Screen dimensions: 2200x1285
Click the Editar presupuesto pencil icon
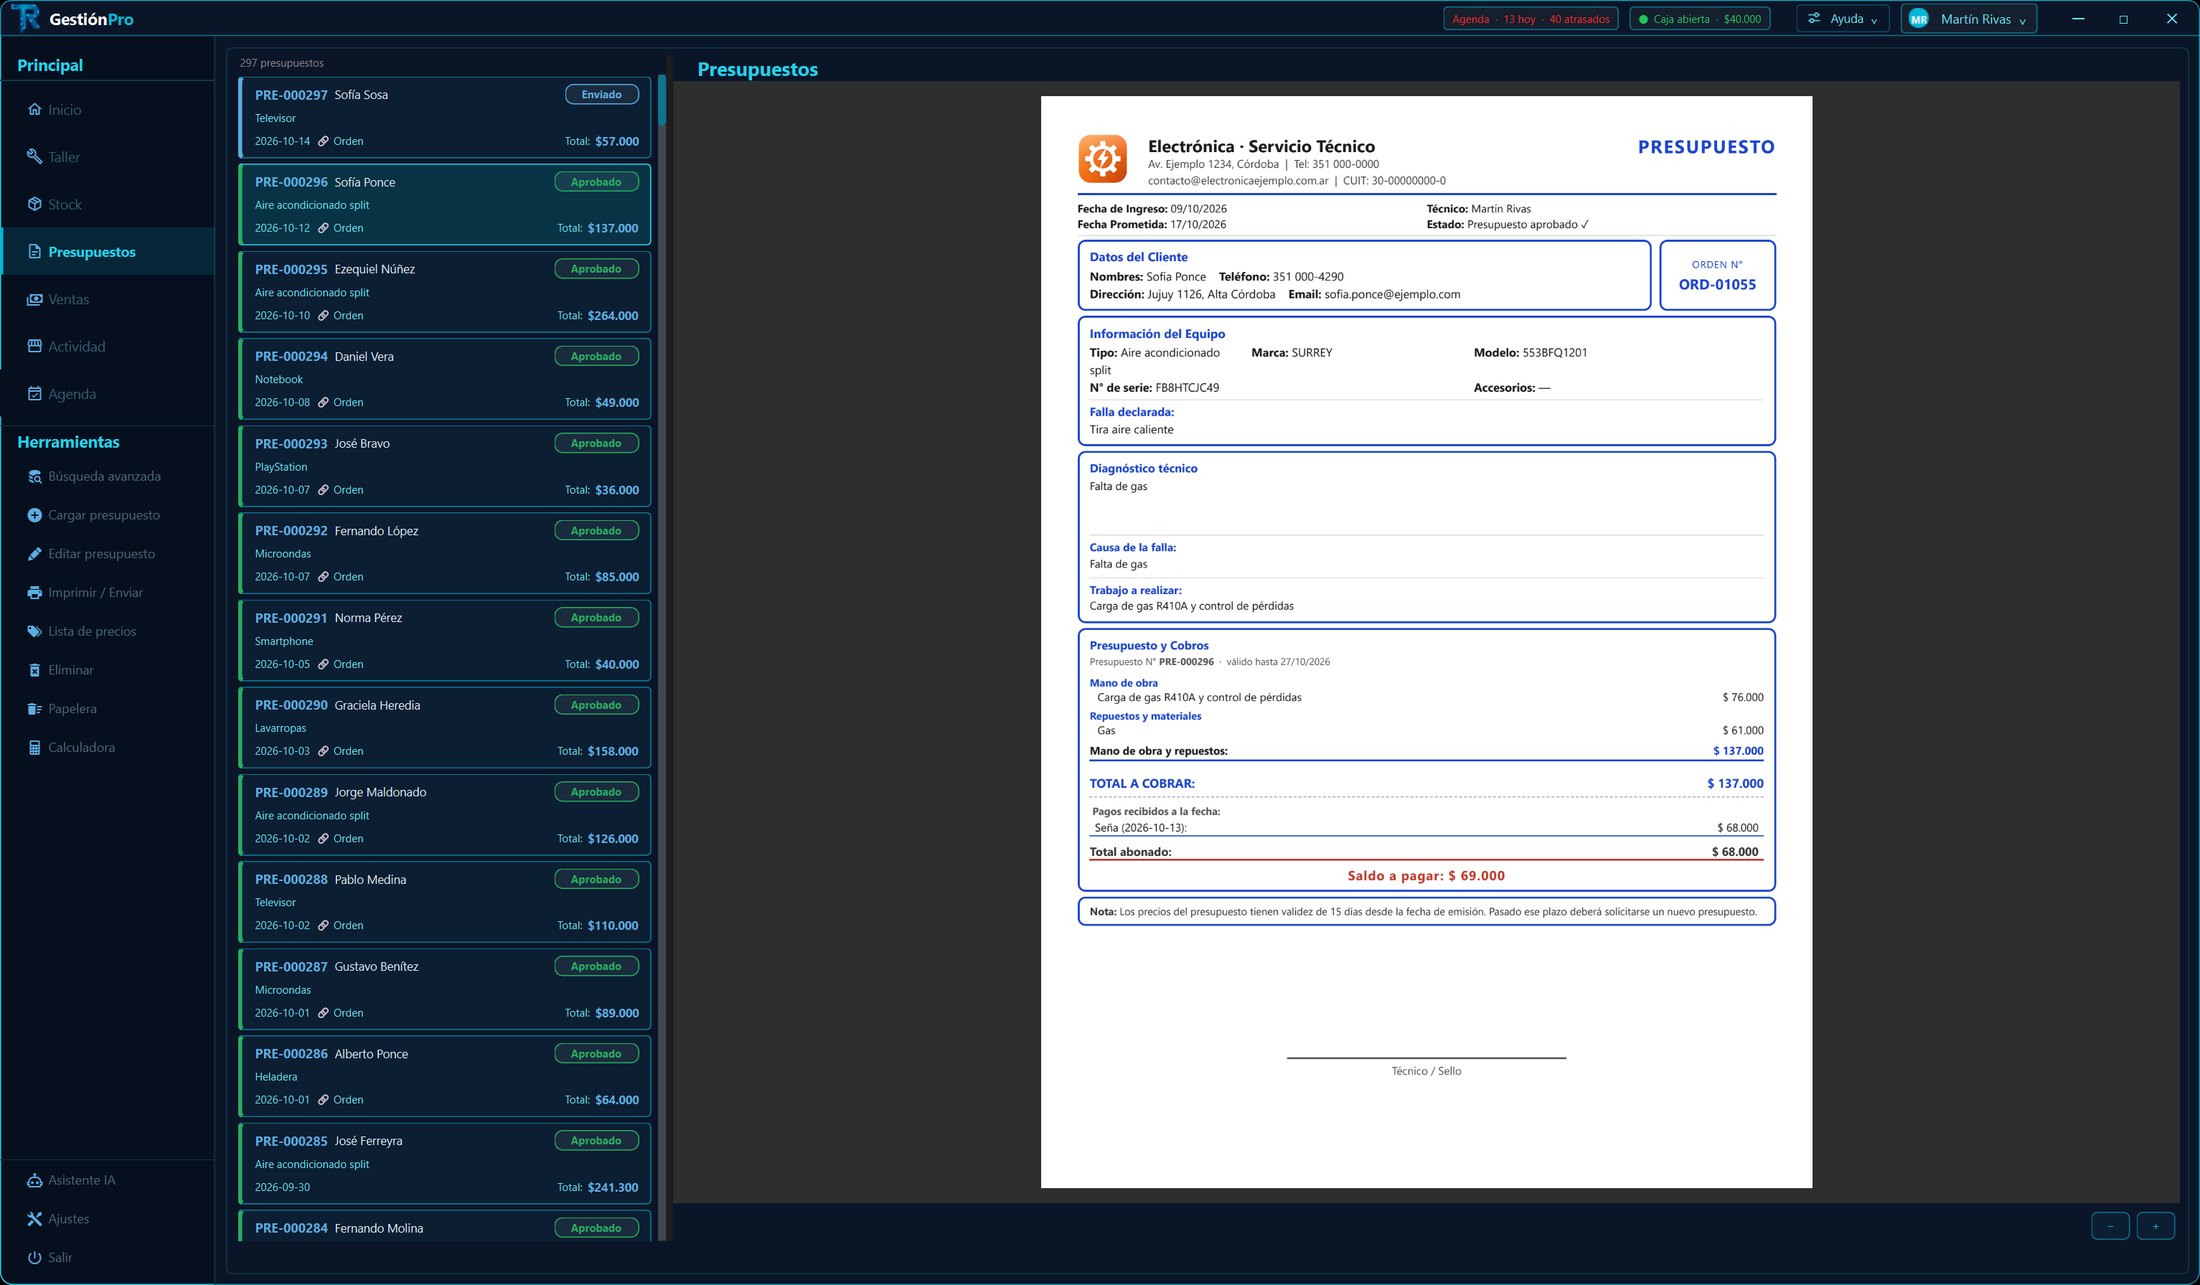[34, 554]
